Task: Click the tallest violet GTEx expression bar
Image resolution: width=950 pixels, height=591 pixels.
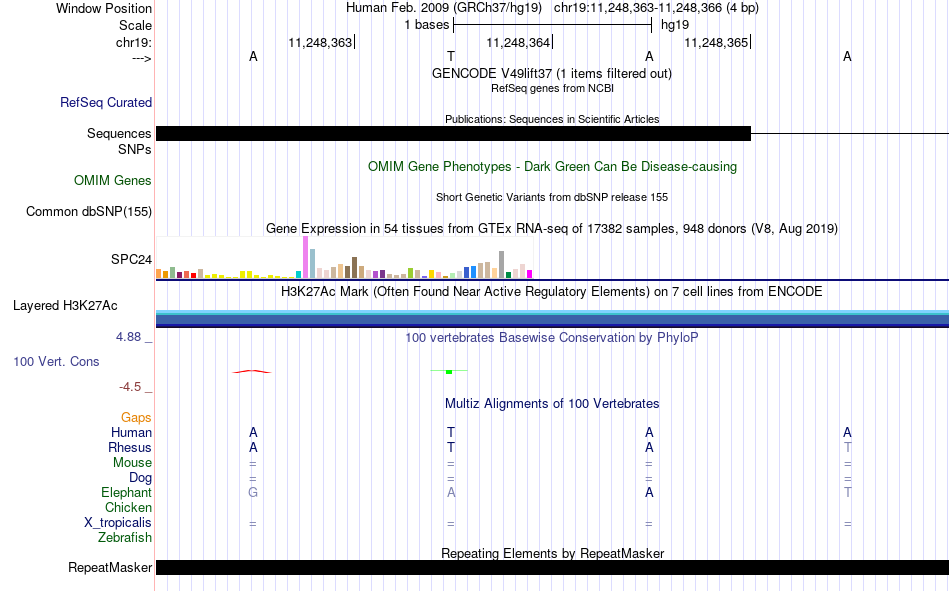Action: click(305, 258)
